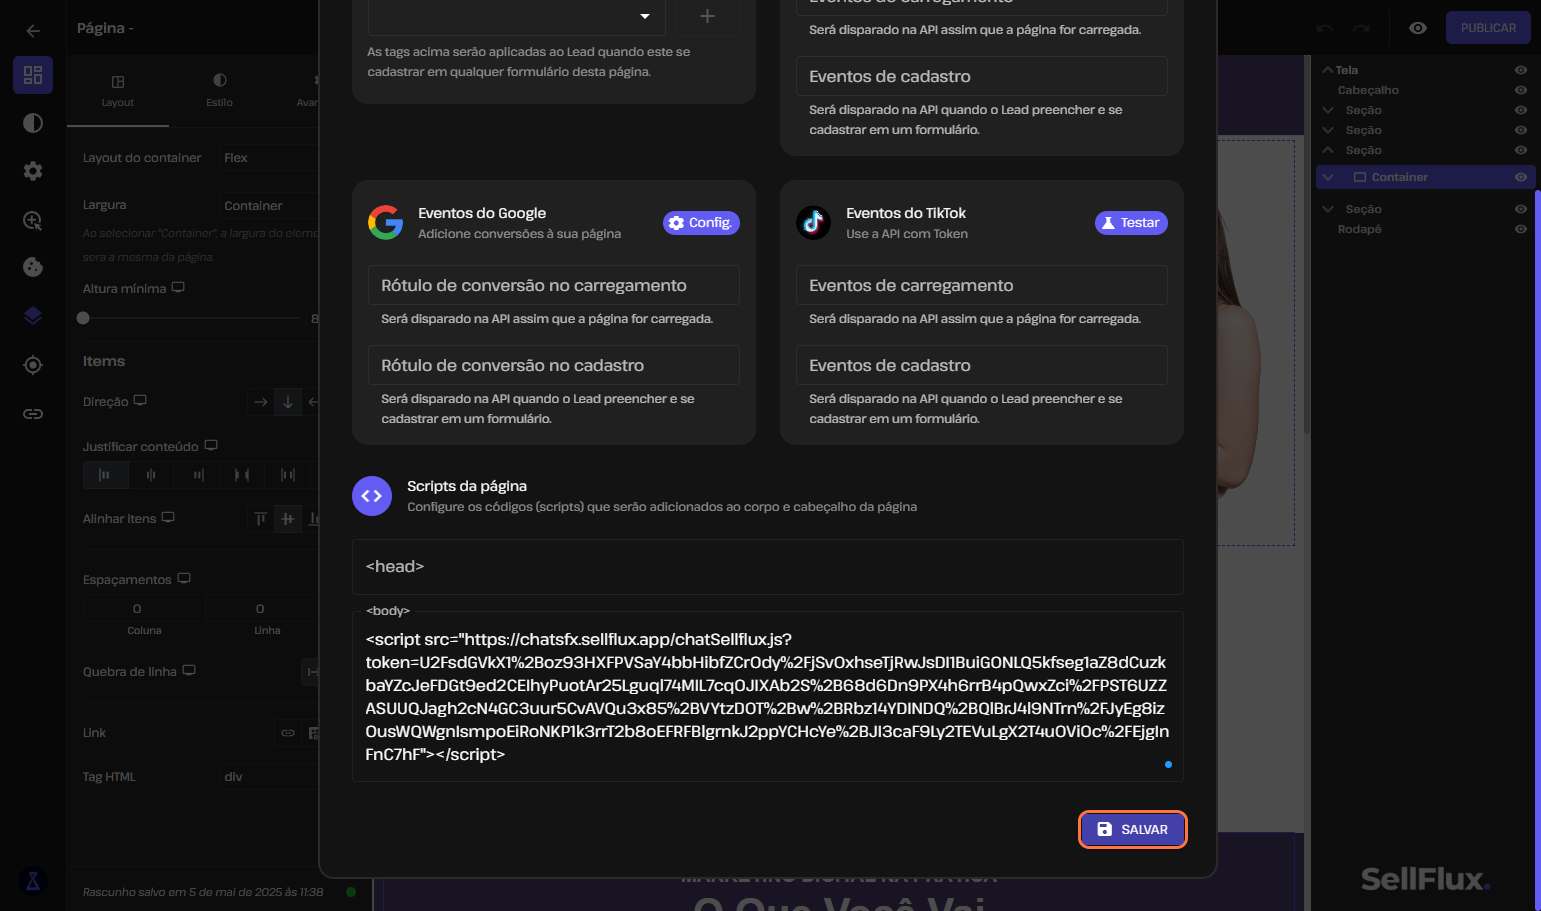Image resolution: width=1541 pixels, height=911 pixels.
Task: Toggle visibility of Rodapé layer
Action: [x=1521, y=229]
